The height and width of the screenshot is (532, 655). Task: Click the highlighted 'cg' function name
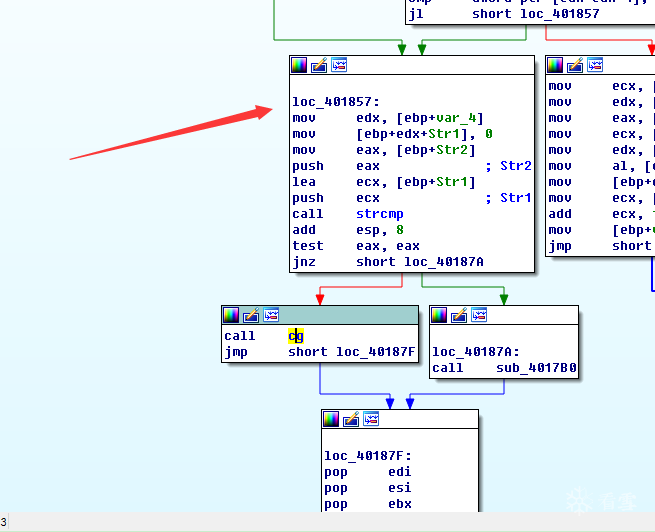pyautogui.click(x=296, y=336)
